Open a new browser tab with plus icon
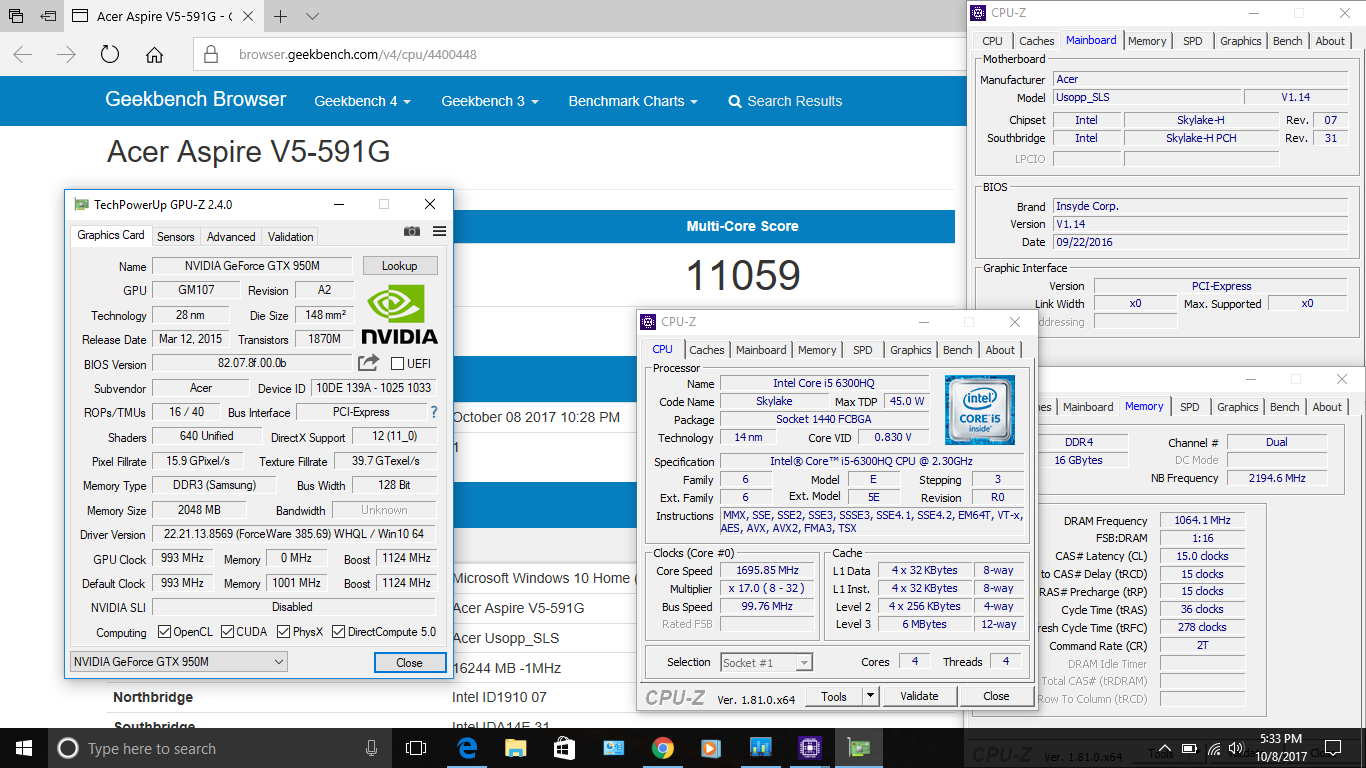The image size is (1366, 768). tap(281, 16)
